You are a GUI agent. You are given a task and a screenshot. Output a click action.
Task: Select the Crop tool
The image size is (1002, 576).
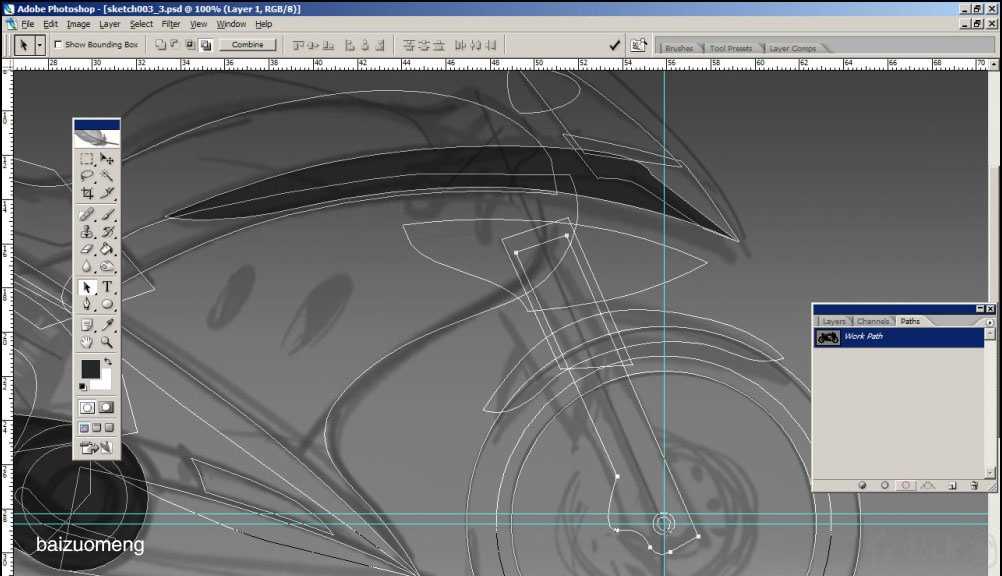point(87,193)
